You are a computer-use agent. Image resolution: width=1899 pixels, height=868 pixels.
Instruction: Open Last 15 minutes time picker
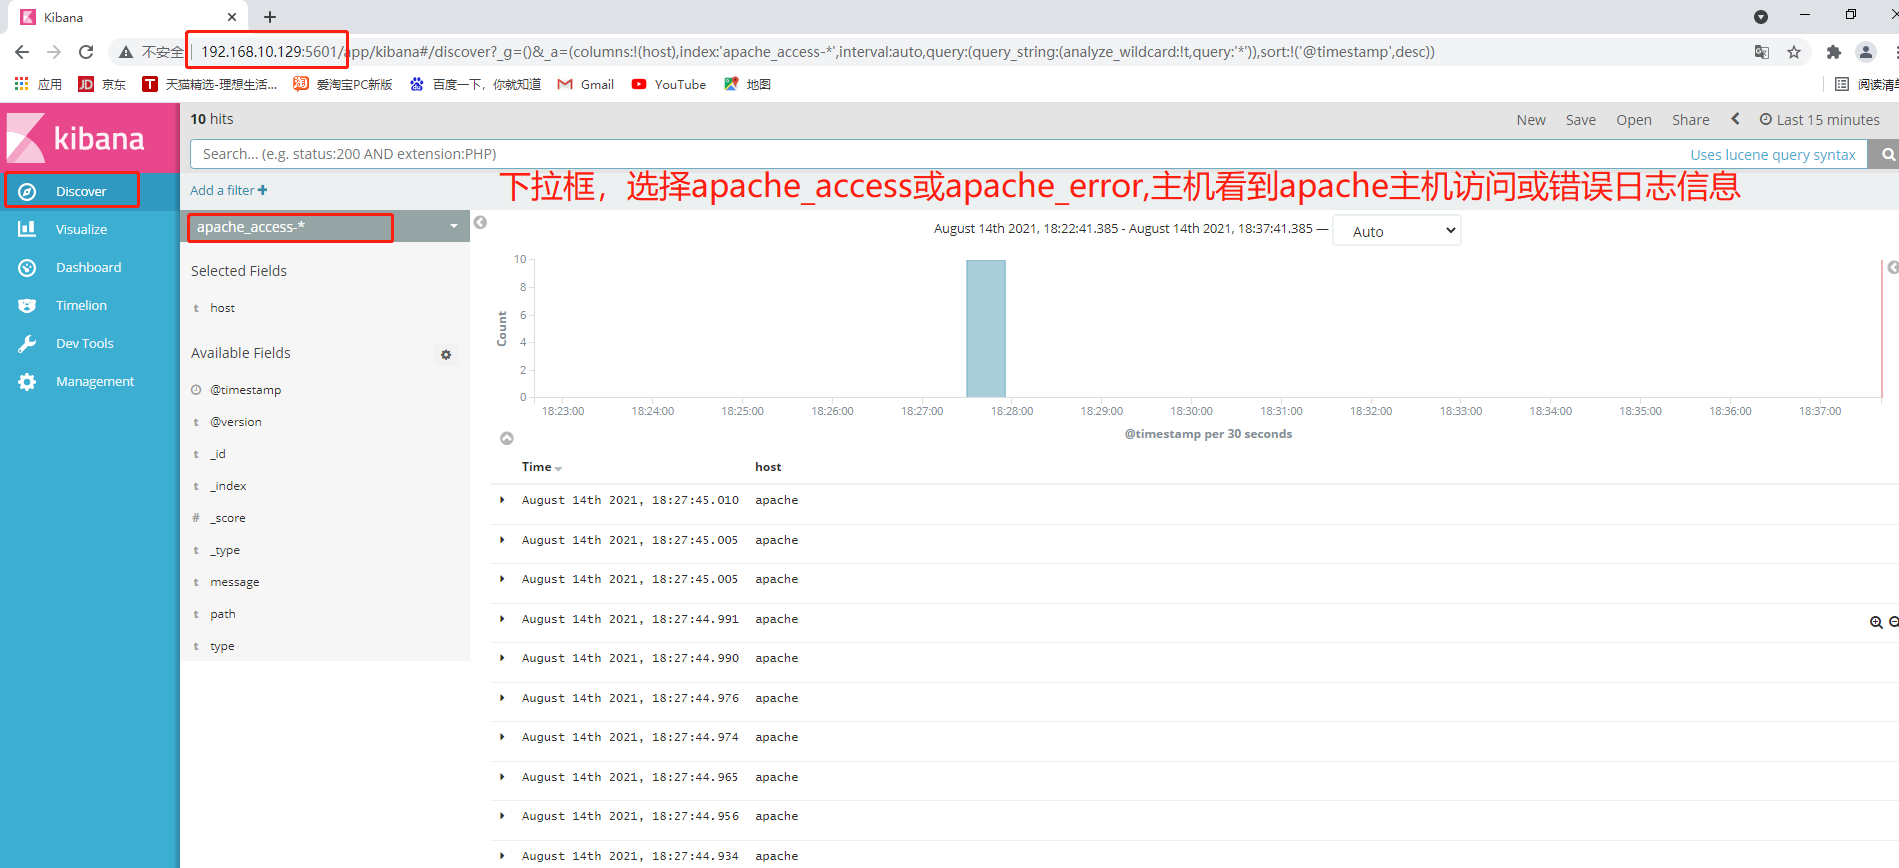[x=1820, y=120]
